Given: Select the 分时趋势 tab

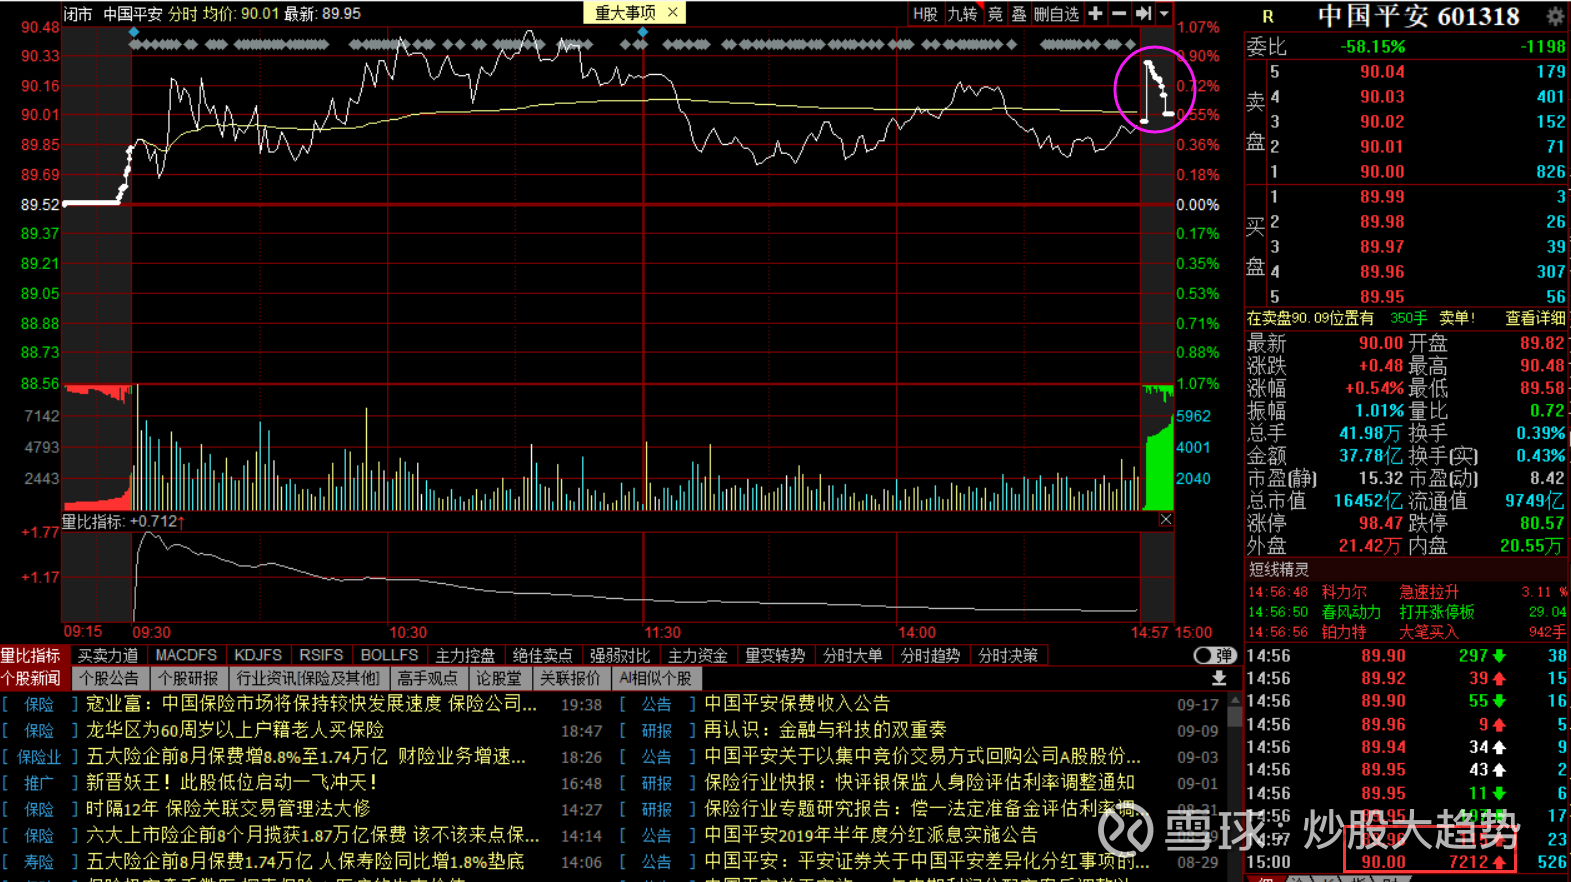Looking at the screenshot, I should [x=930, y=655].
